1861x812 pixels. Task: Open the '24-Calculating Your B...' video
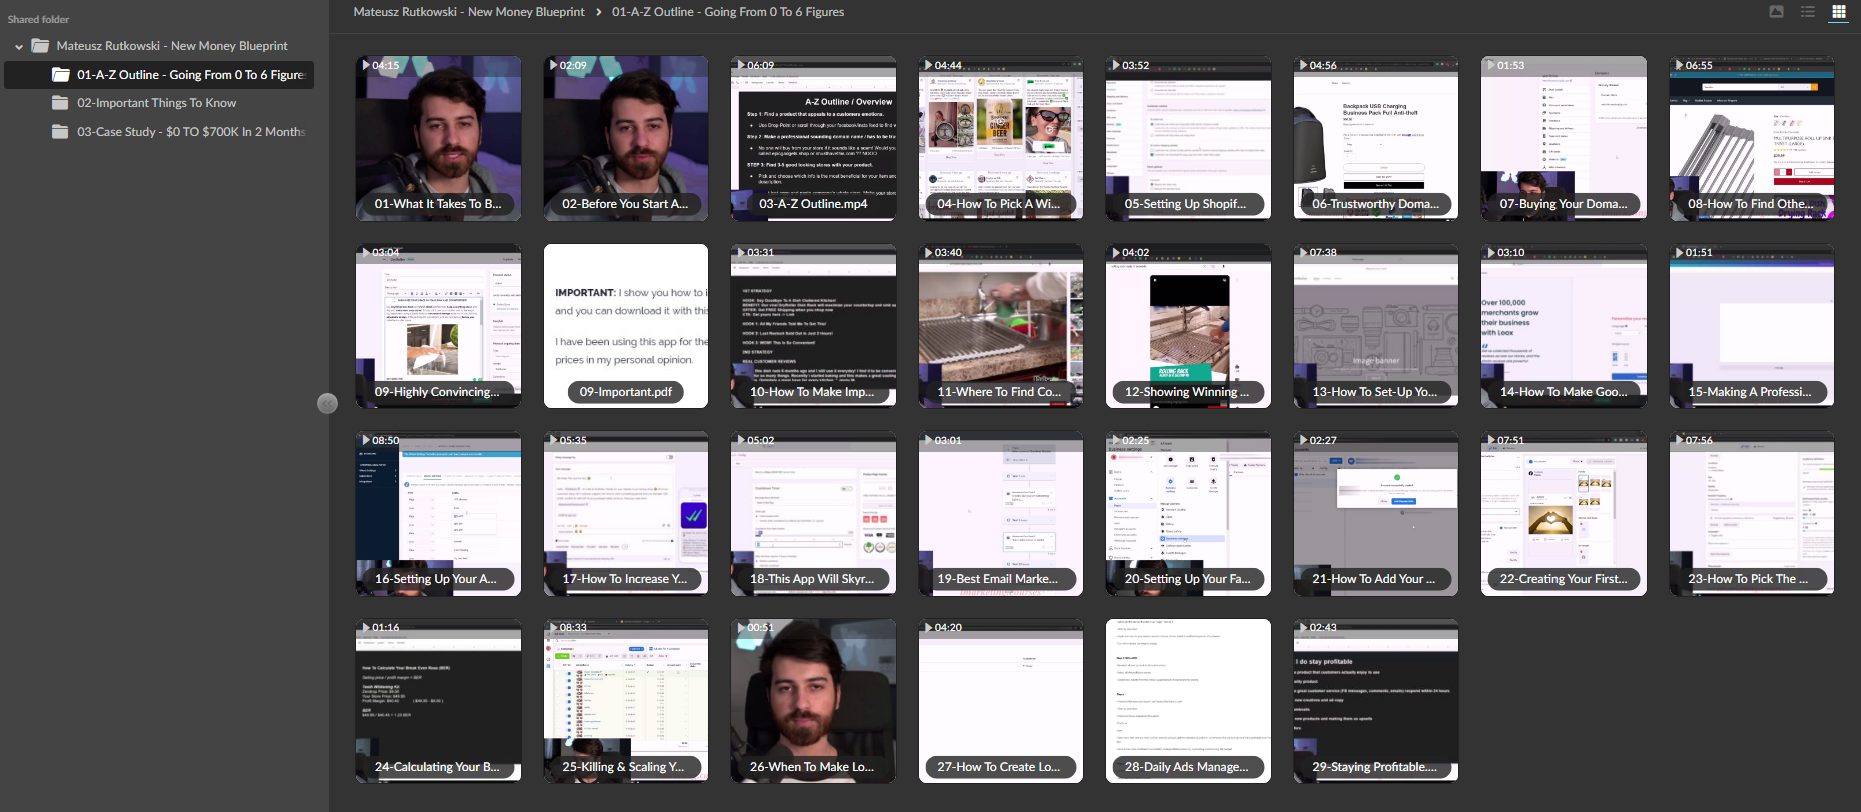438,701
